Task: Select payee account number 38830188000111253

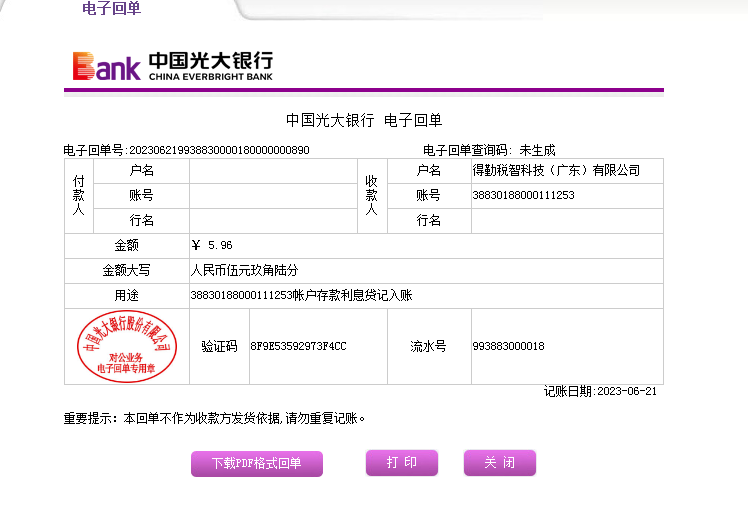Action: click(523, 195)
